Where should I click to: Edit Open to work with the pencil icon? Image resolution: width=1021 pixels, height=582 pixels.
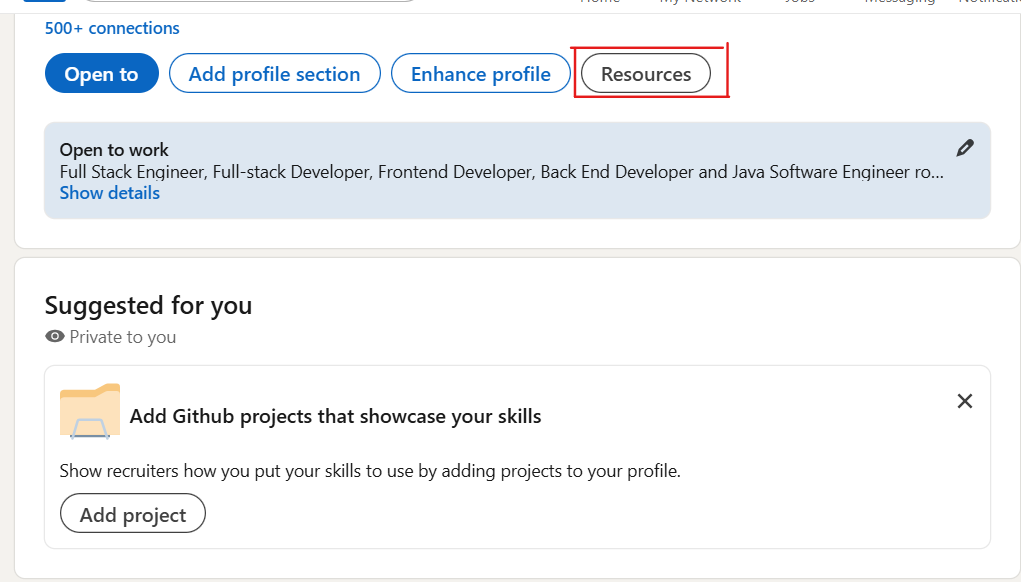tap(964, 147)
